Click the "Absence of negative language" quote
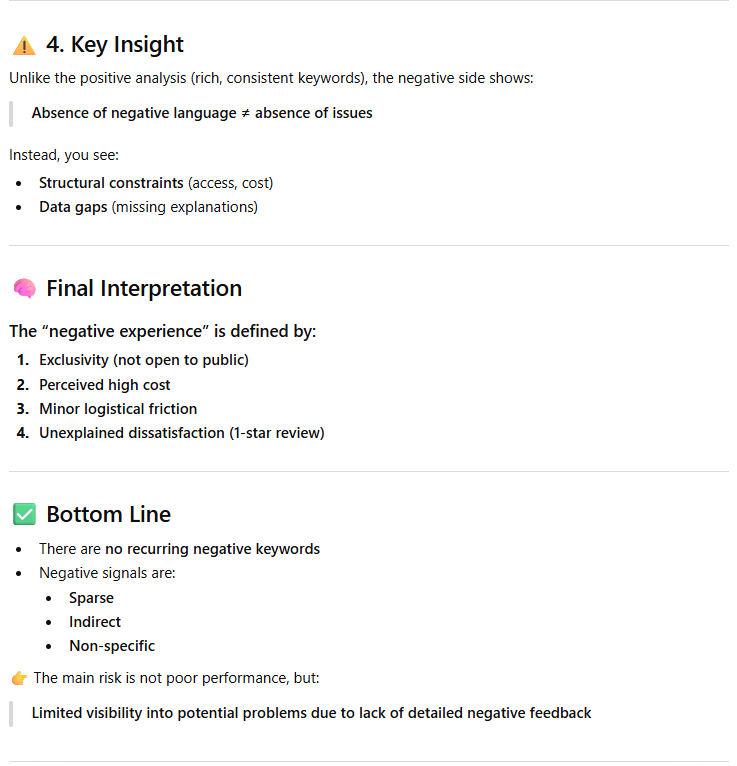The height and width of the screenshot is (766, 737). (x=202, y=113)
